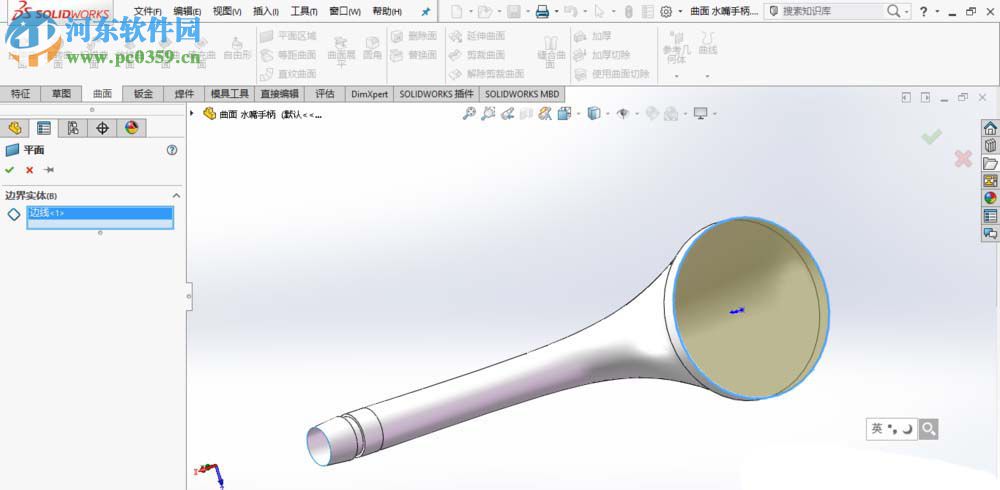The image size is (1000, 490).
Task: Open Display Style cube icon
Action: tap(594, 114)
